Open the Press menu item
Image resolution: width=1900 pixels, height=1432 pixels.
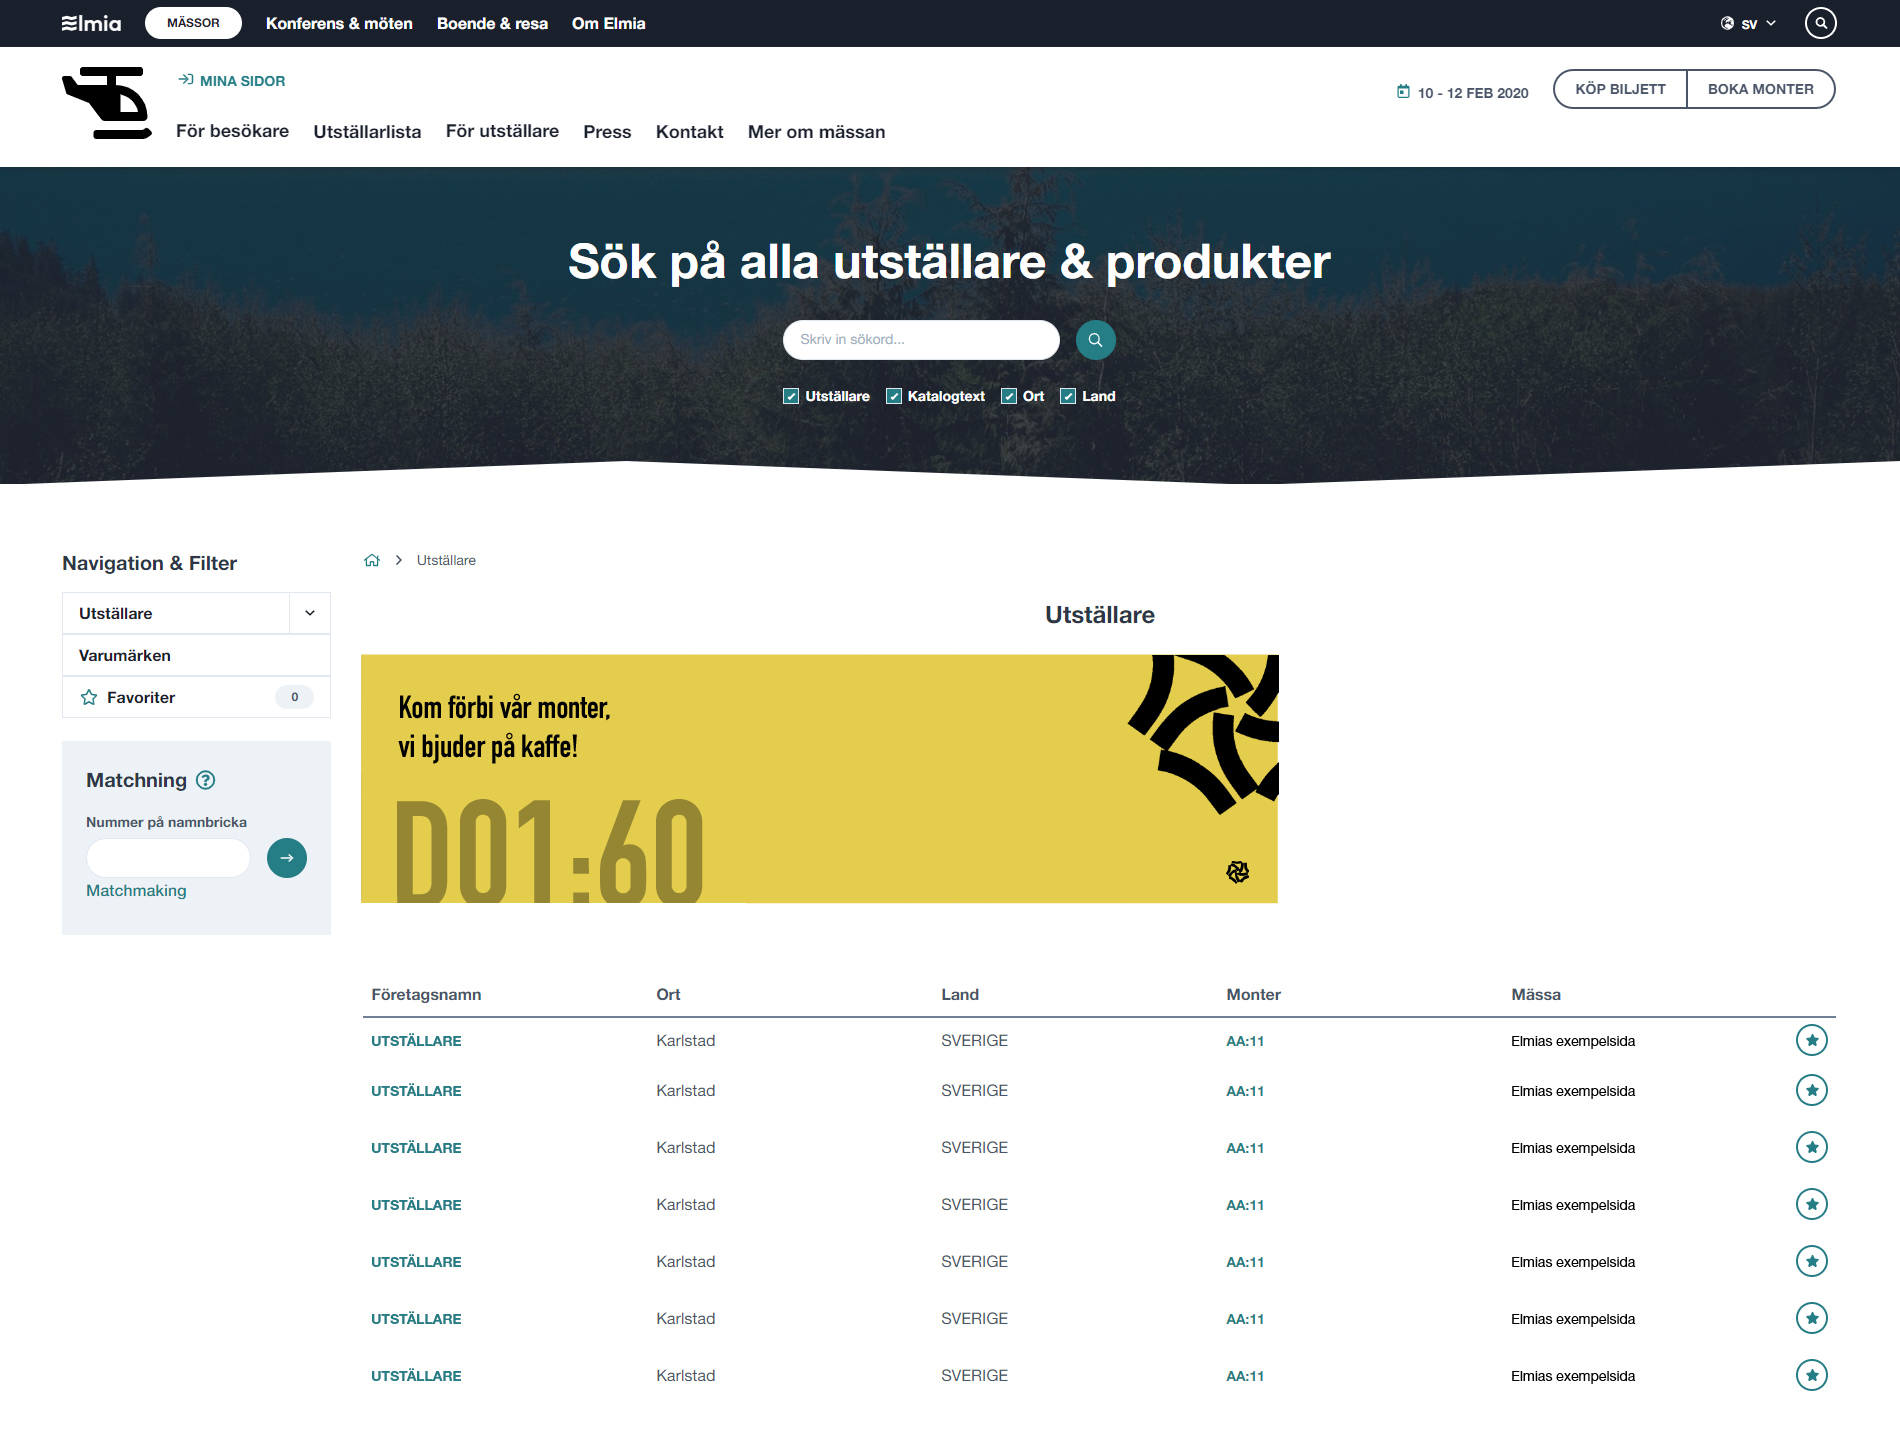click(x=607, y=131)
